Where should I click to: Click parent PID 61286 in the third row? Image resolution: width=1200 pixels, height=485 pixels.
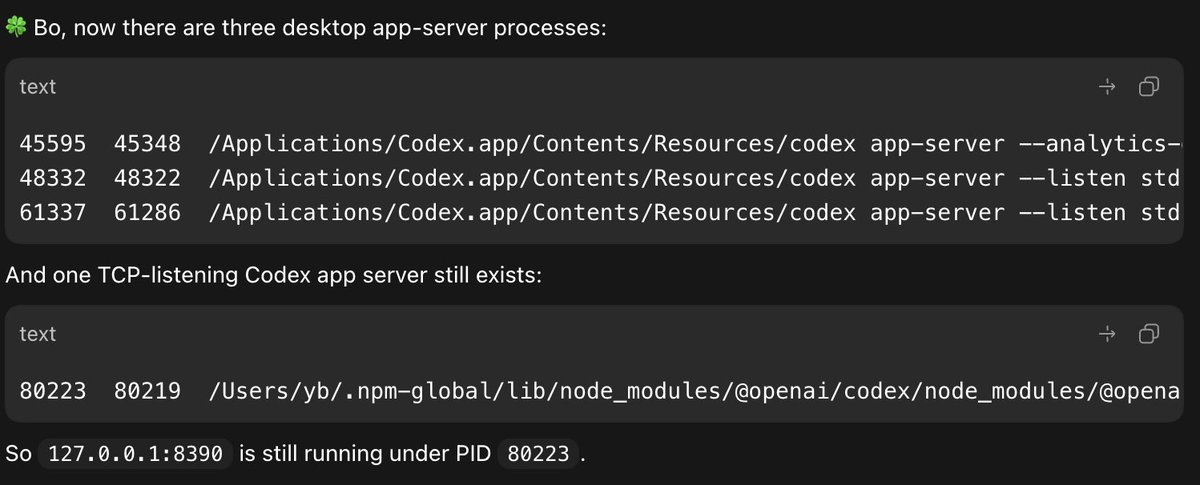coord(148,213)
